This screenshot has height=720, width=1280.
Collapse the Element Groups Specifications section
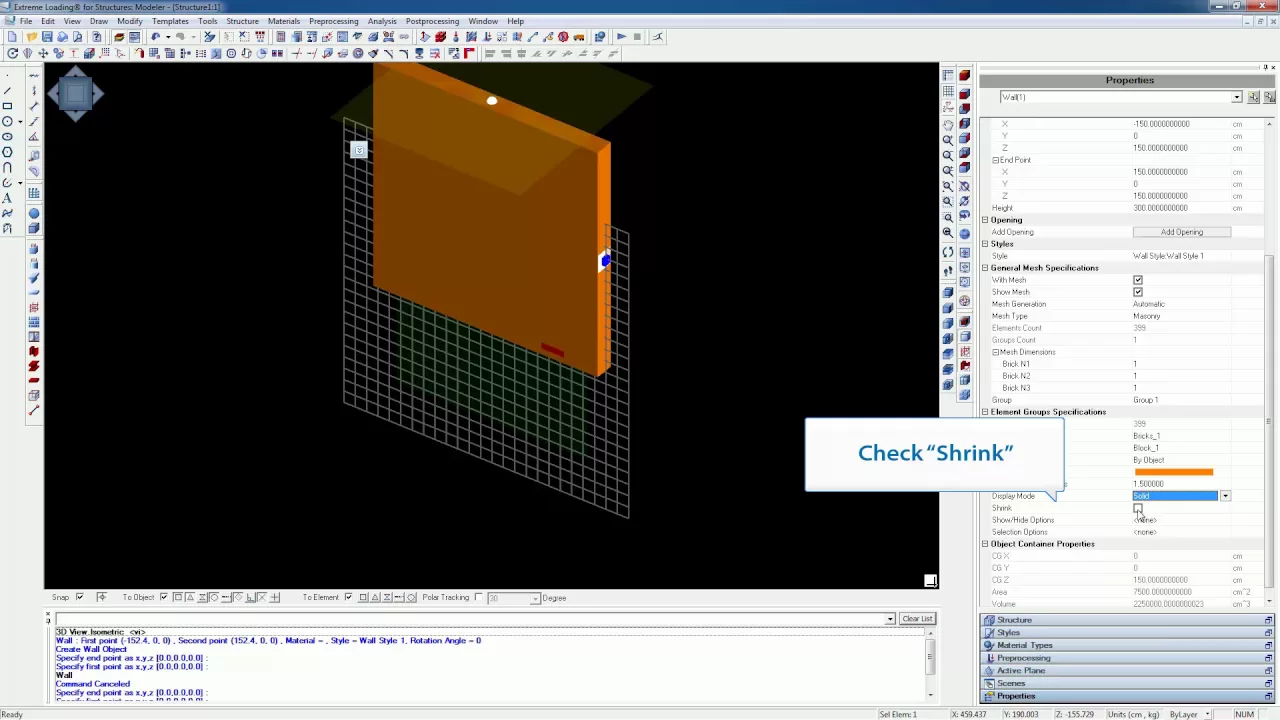tap(985, 412)
